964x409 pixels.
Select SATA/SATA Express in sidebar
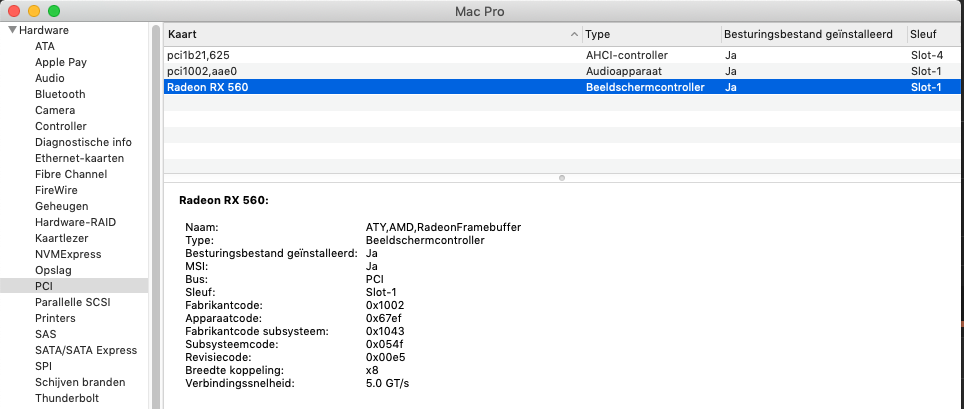(x=86, y=350)
